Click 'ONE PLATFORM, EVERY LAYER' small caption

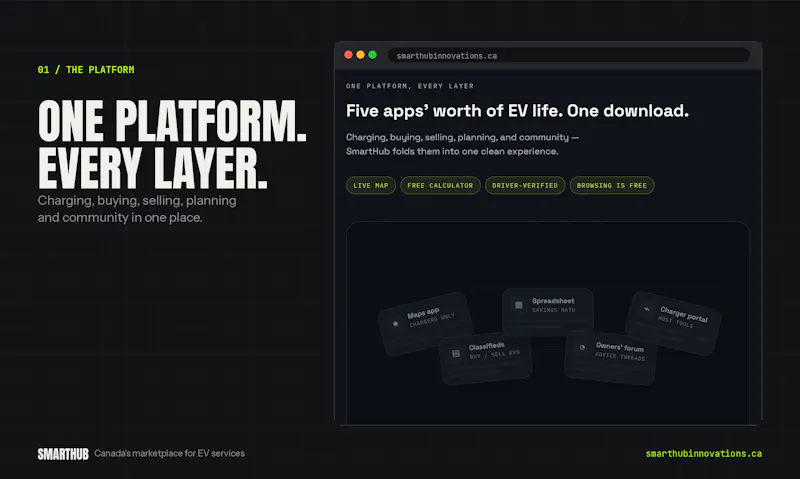click(x=410, y=86)
